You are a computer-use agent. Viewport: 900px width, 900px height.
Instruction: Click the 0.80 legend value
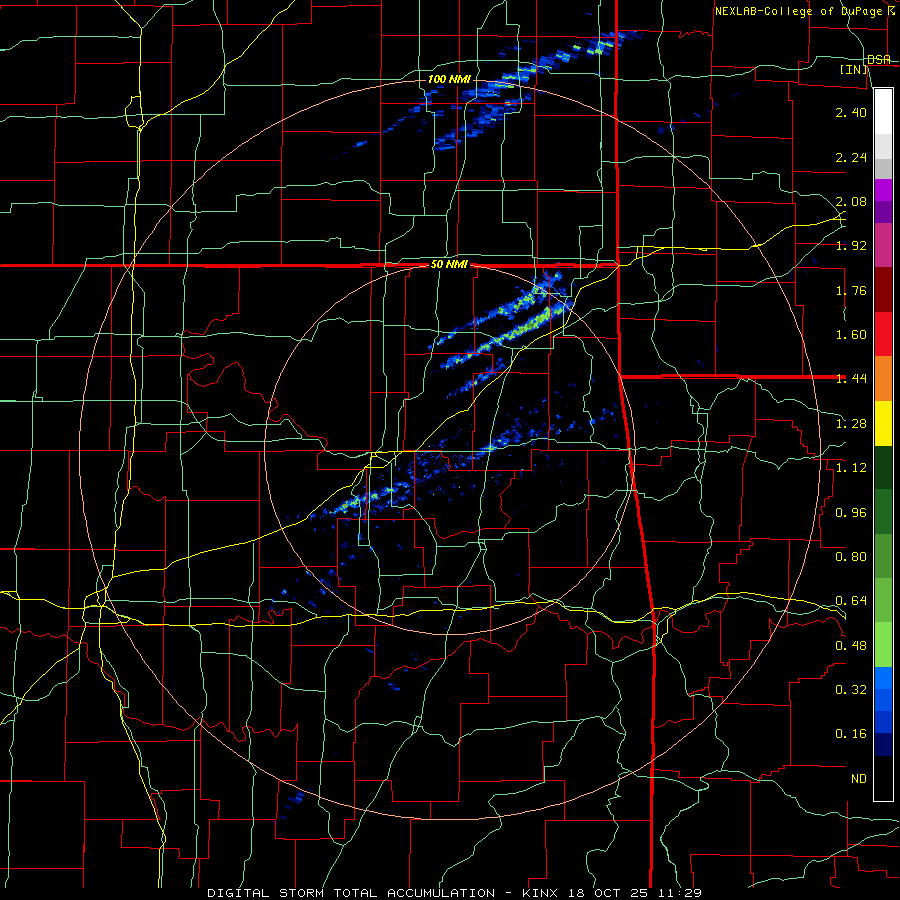[851, 557]
